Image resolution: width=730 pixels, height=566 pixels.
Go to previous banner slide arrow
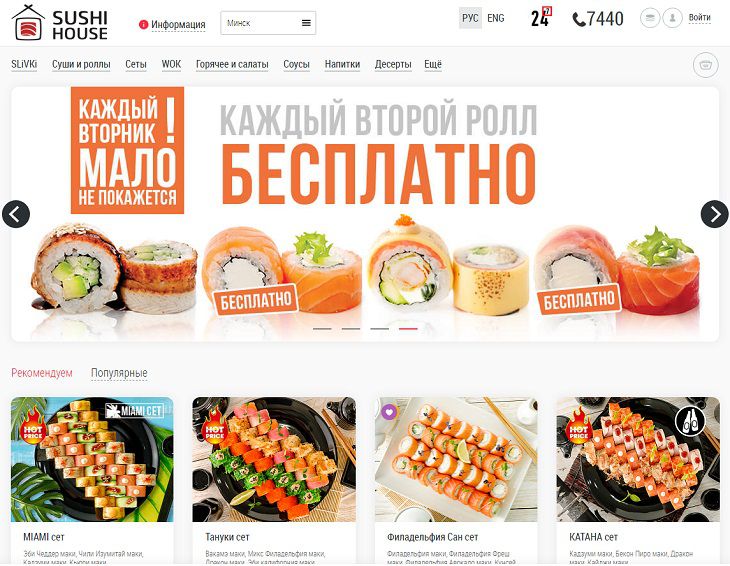[x=16, y=214]
